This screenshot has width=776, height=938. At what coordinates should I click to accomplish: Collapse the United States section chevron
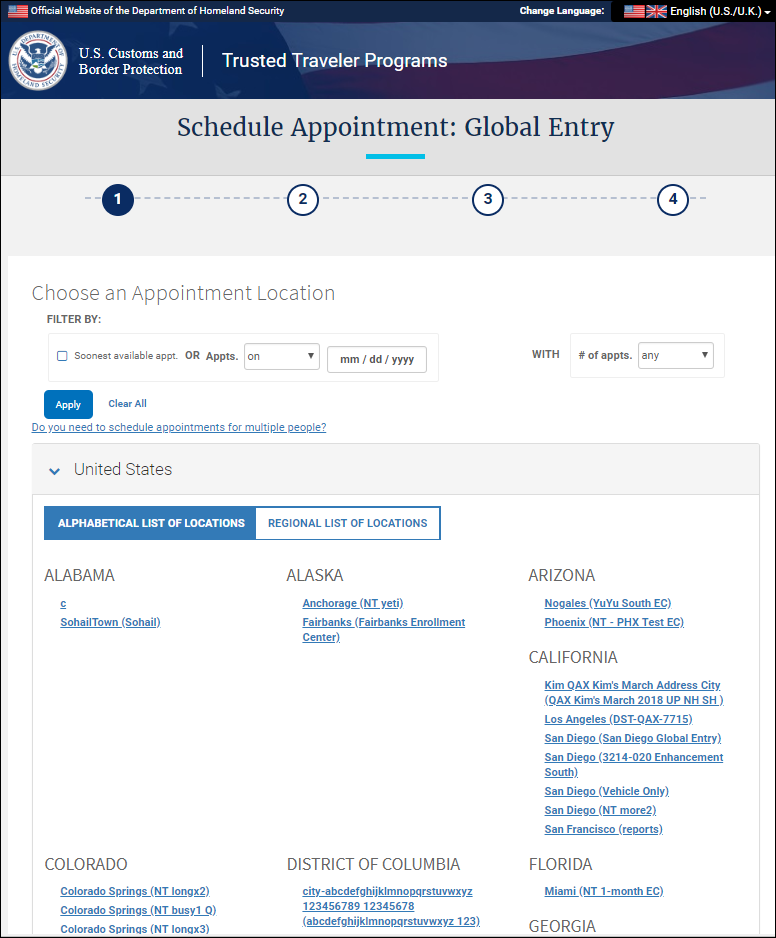pos(54,471)
